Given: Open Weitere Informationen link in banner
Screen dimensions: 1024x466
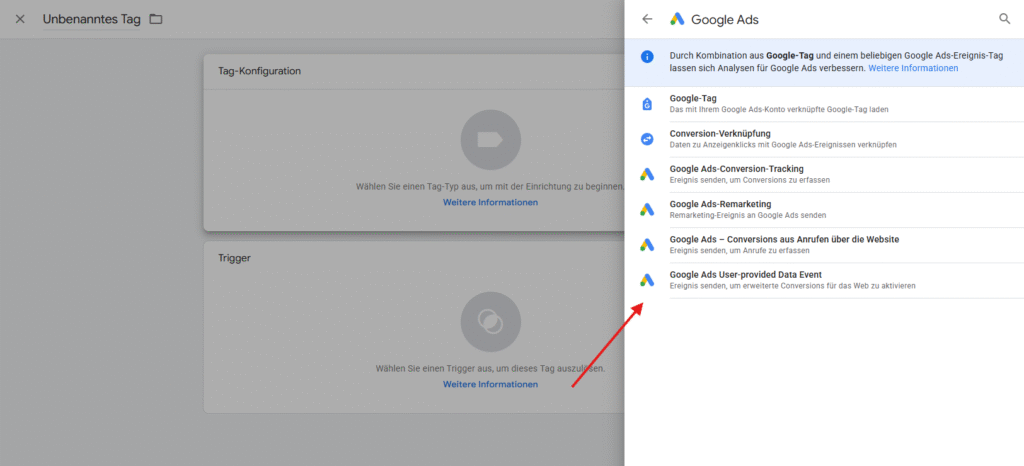Looking at the screenshot, I should (x=912, y=68).
